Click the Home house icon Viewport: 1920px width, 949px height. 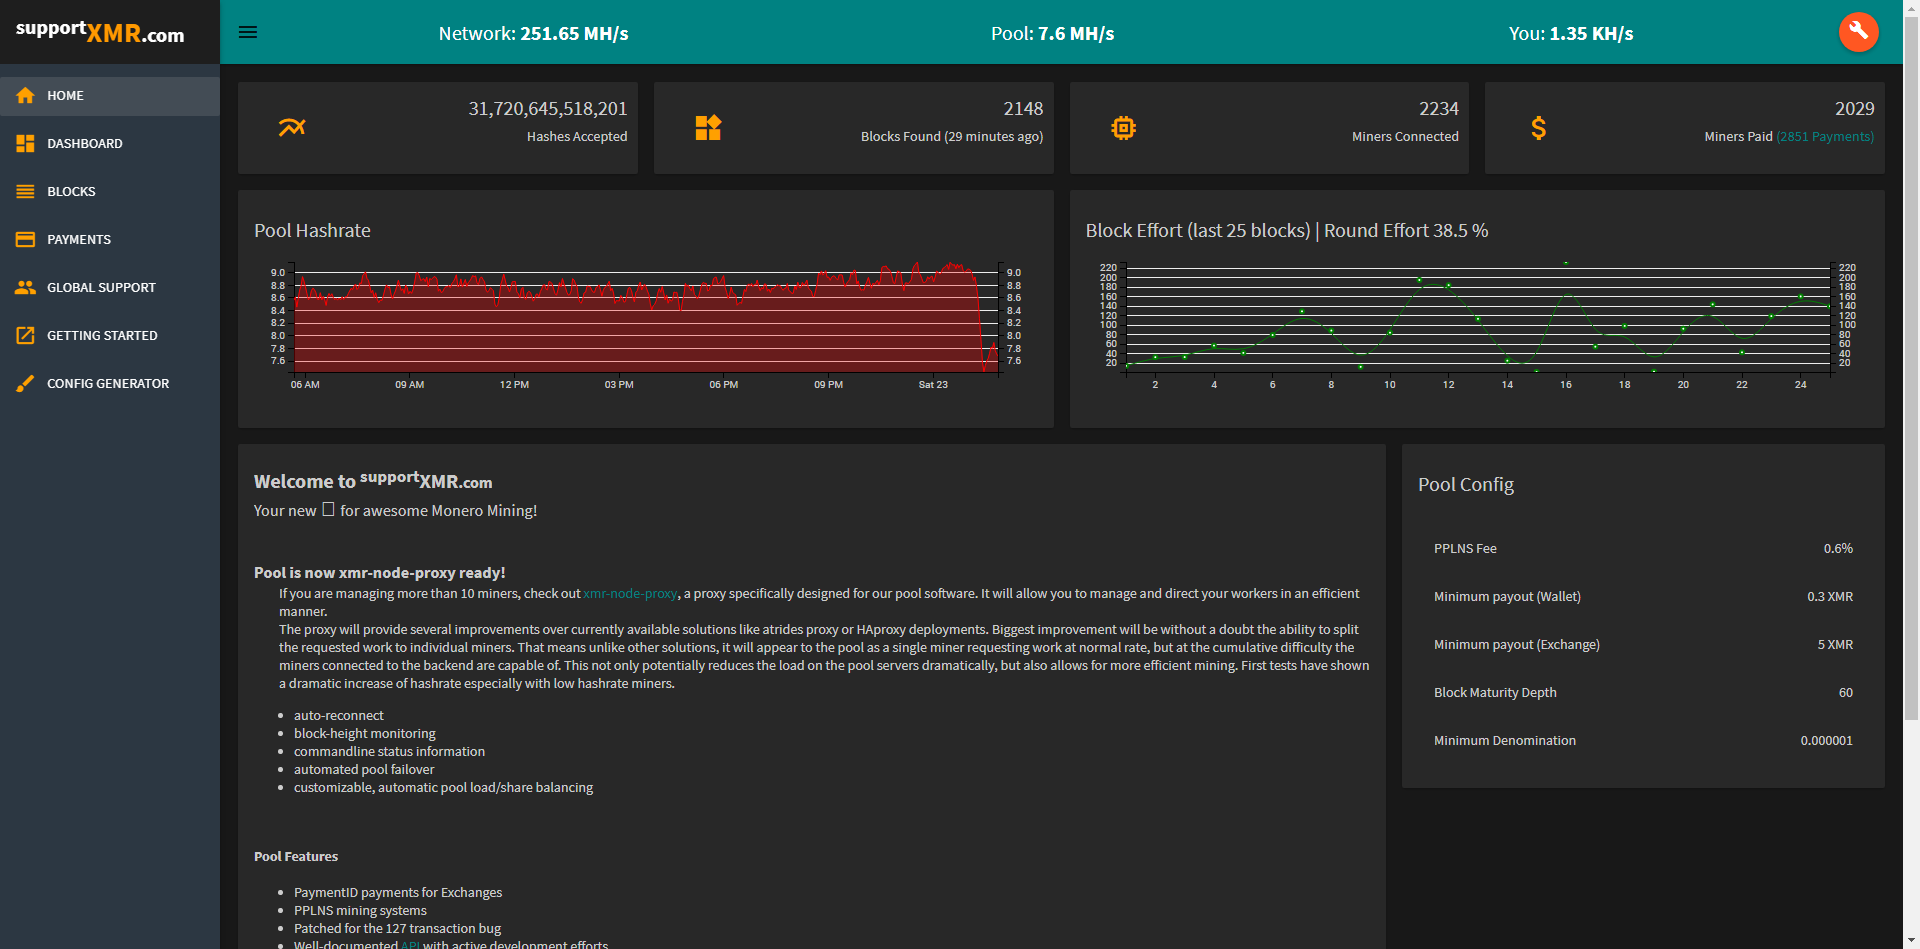(x=25, y=96)
